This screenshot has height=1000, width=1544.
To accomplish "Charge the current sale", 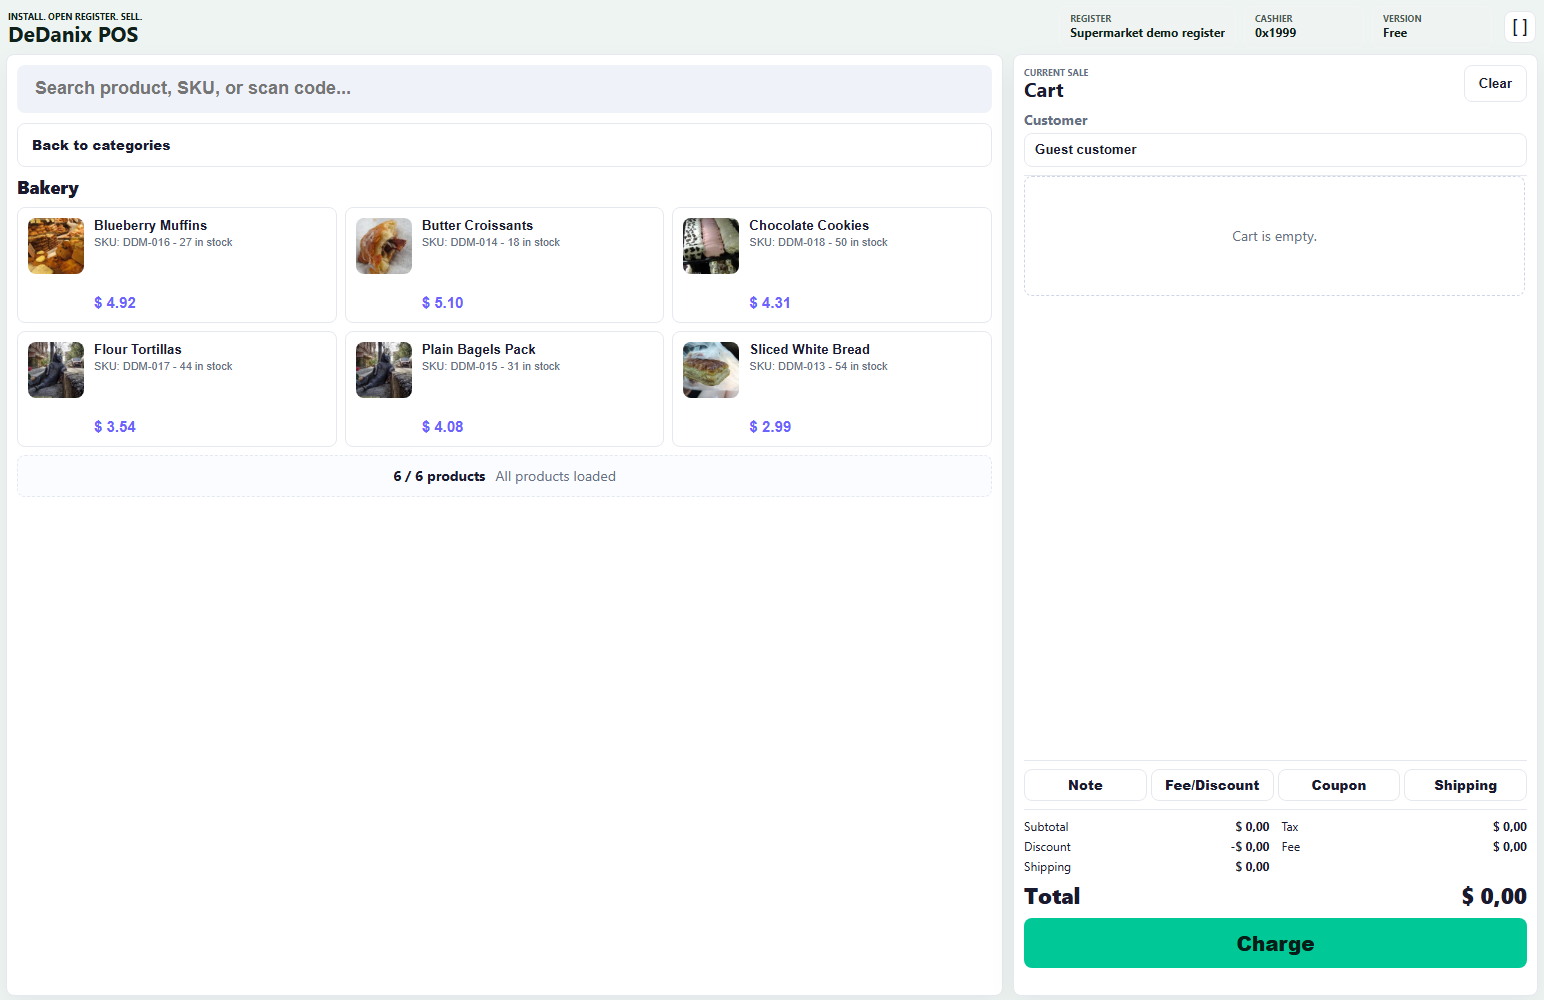I will point(1275,943).
